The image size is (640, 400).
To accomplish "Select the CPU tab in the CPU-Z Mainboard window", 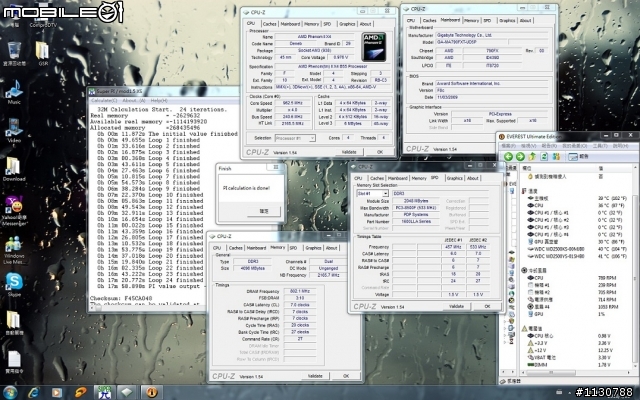I will point(411,20).
